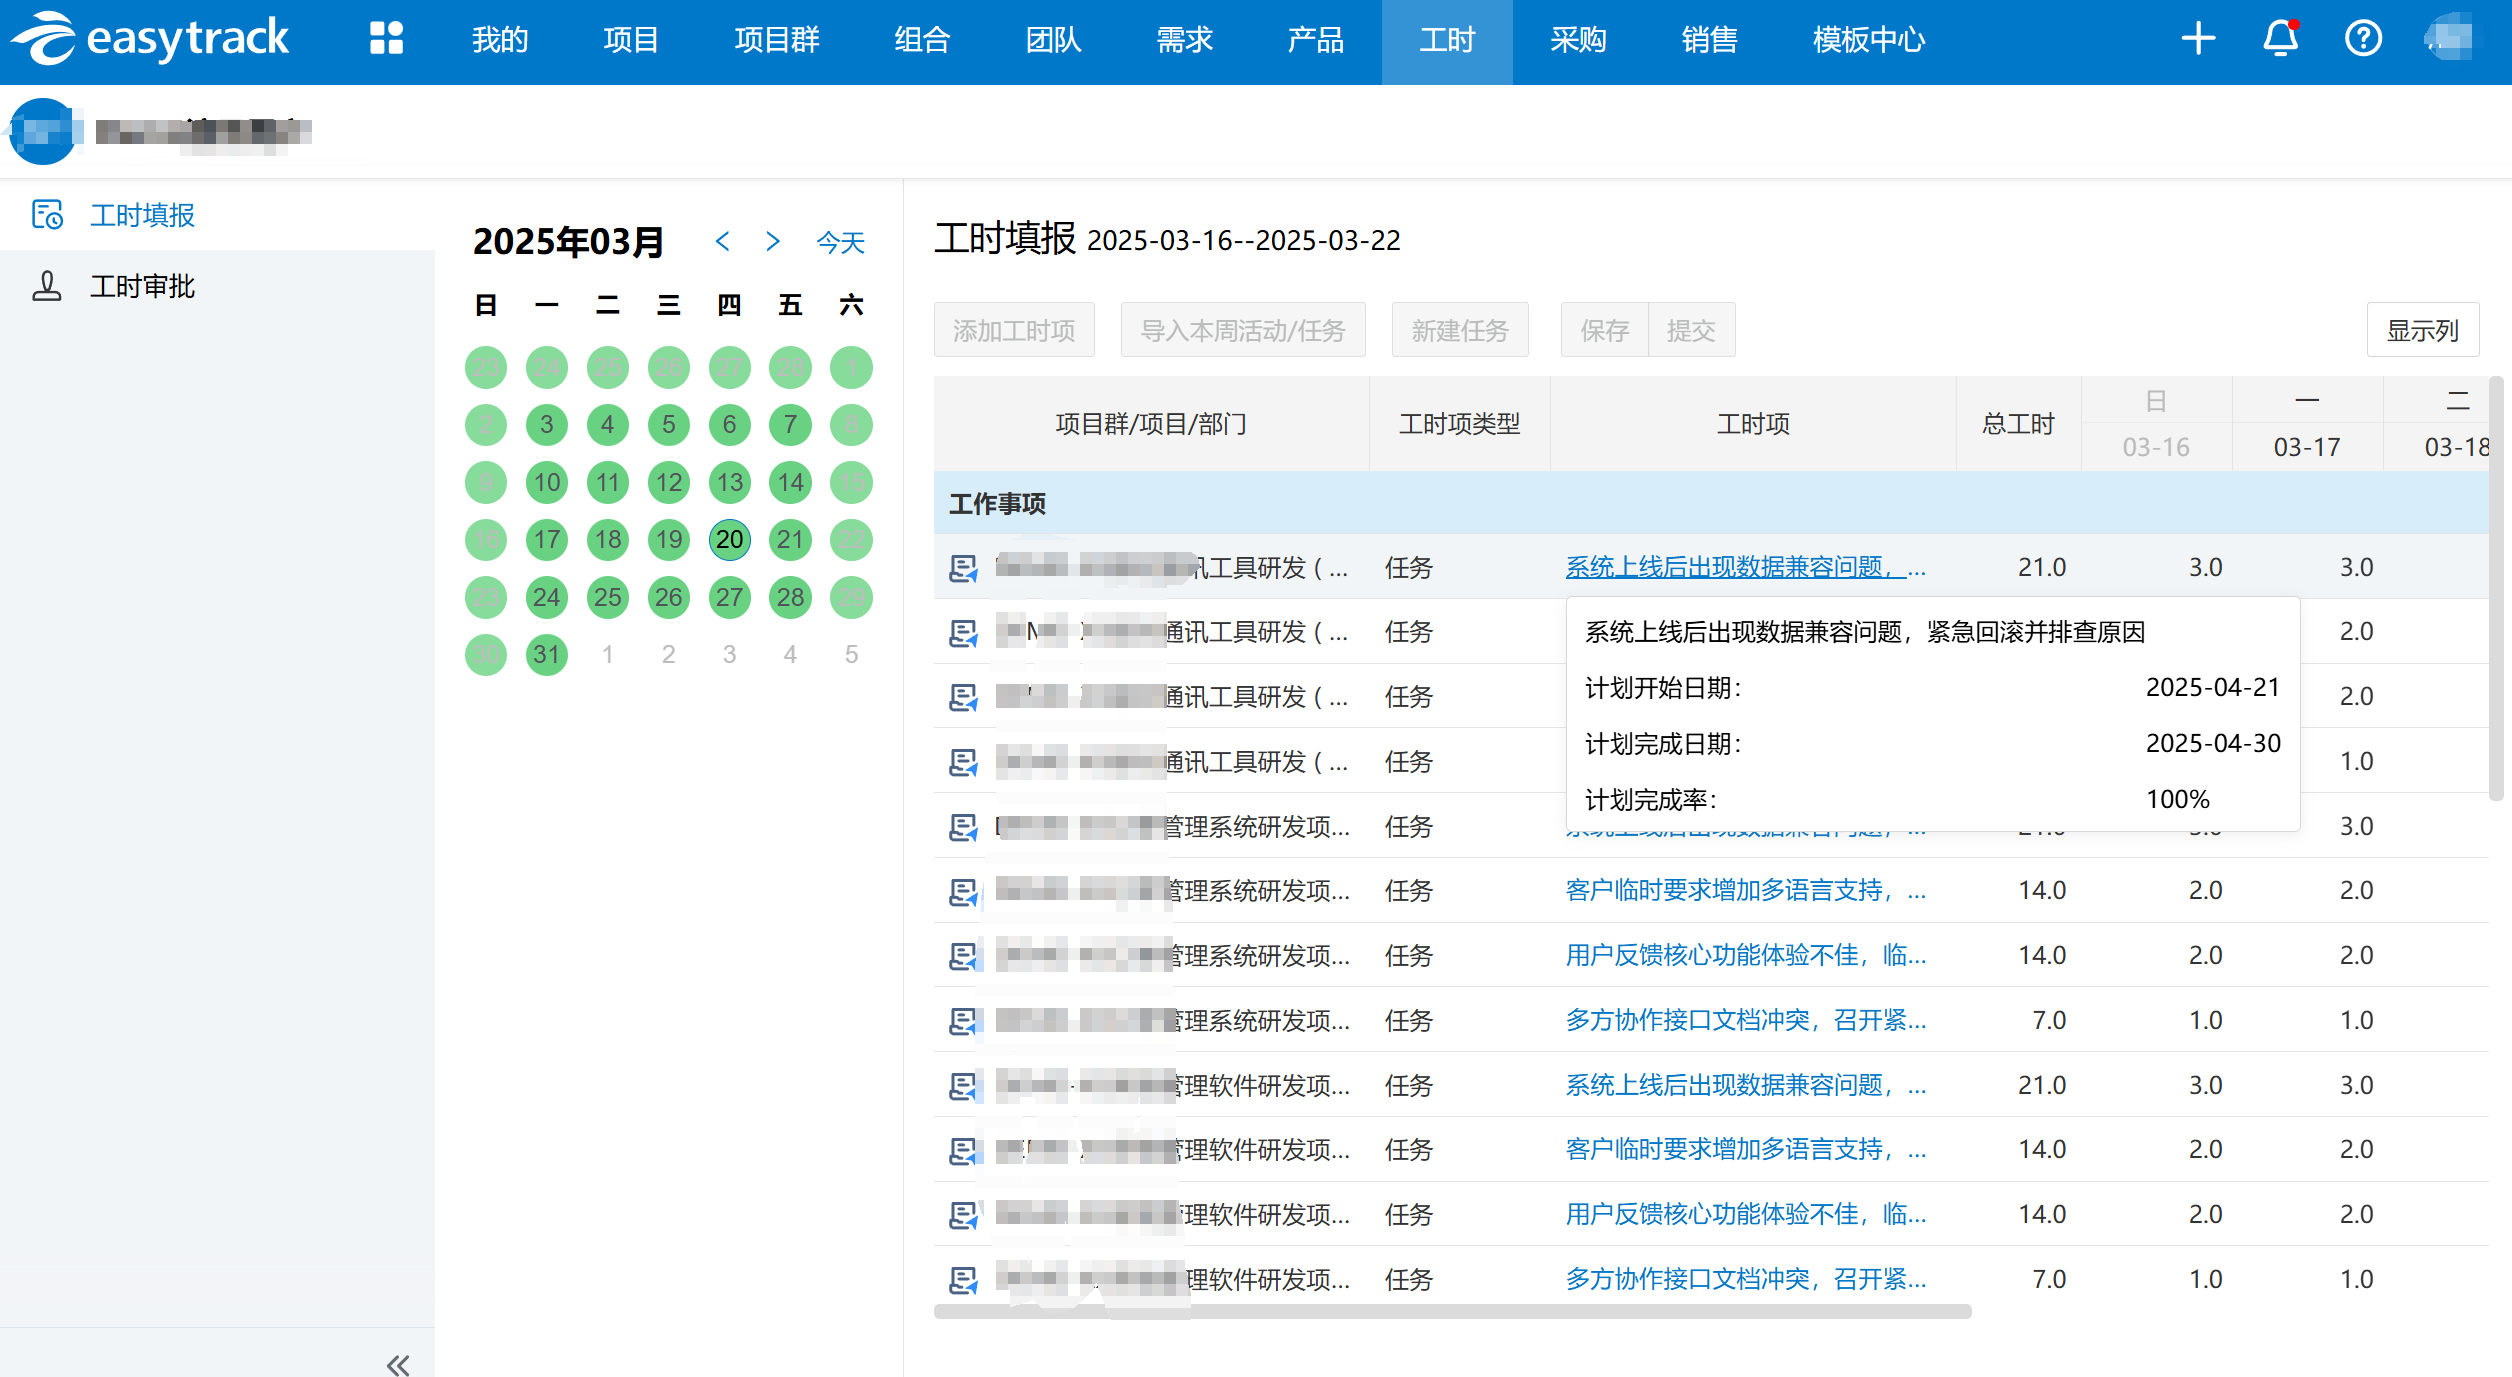Click horizontal scrollbar below the table

(1452, 1311)
